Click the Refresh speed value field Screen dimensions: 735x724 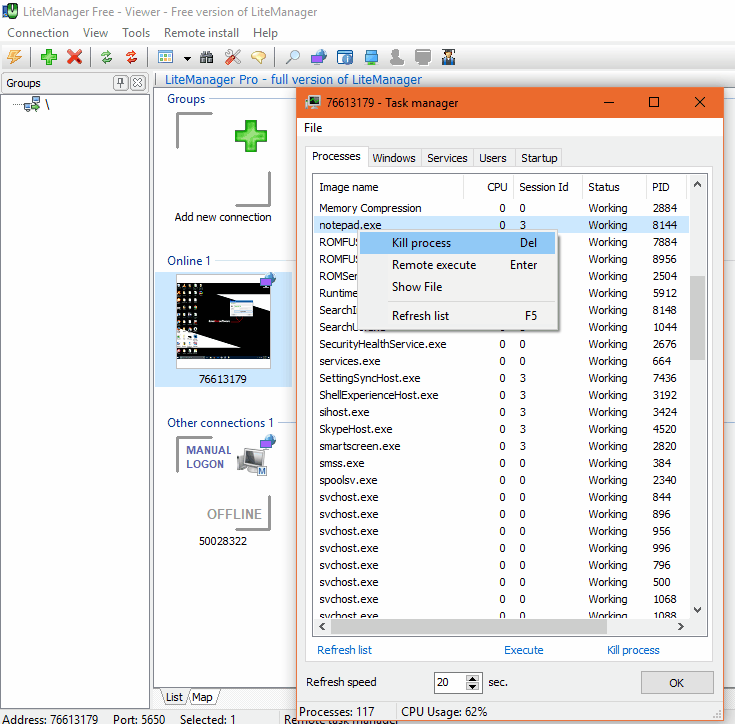(450, 682)
